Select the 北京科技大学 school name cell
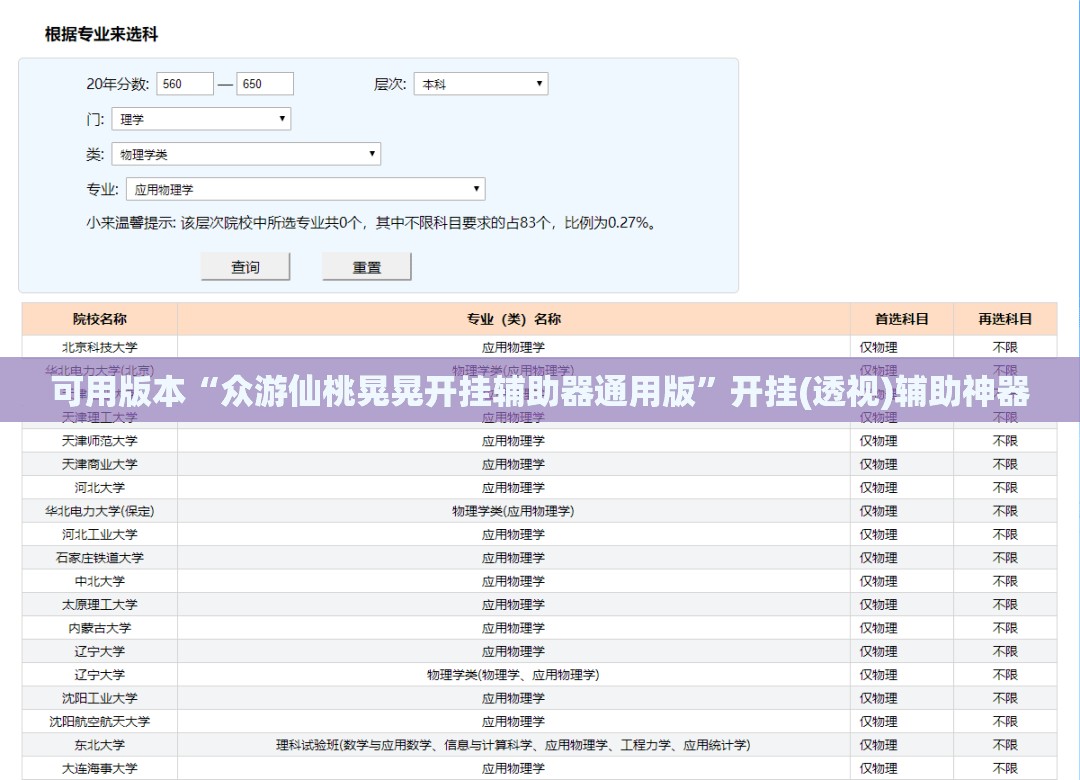Screen dimensions: 1080x780 pos(100,347)
